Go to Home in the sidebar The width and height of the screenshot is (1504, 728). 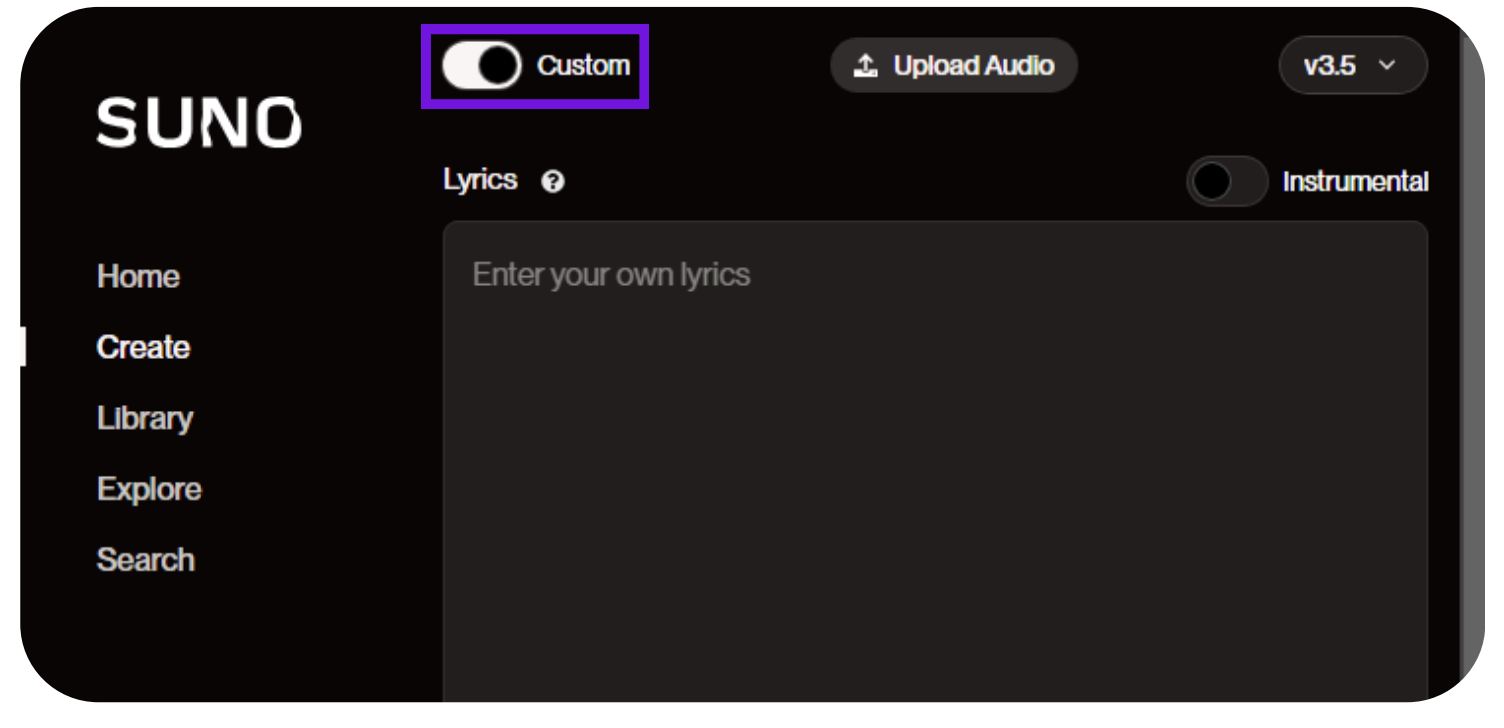click(x=138, y=276)
